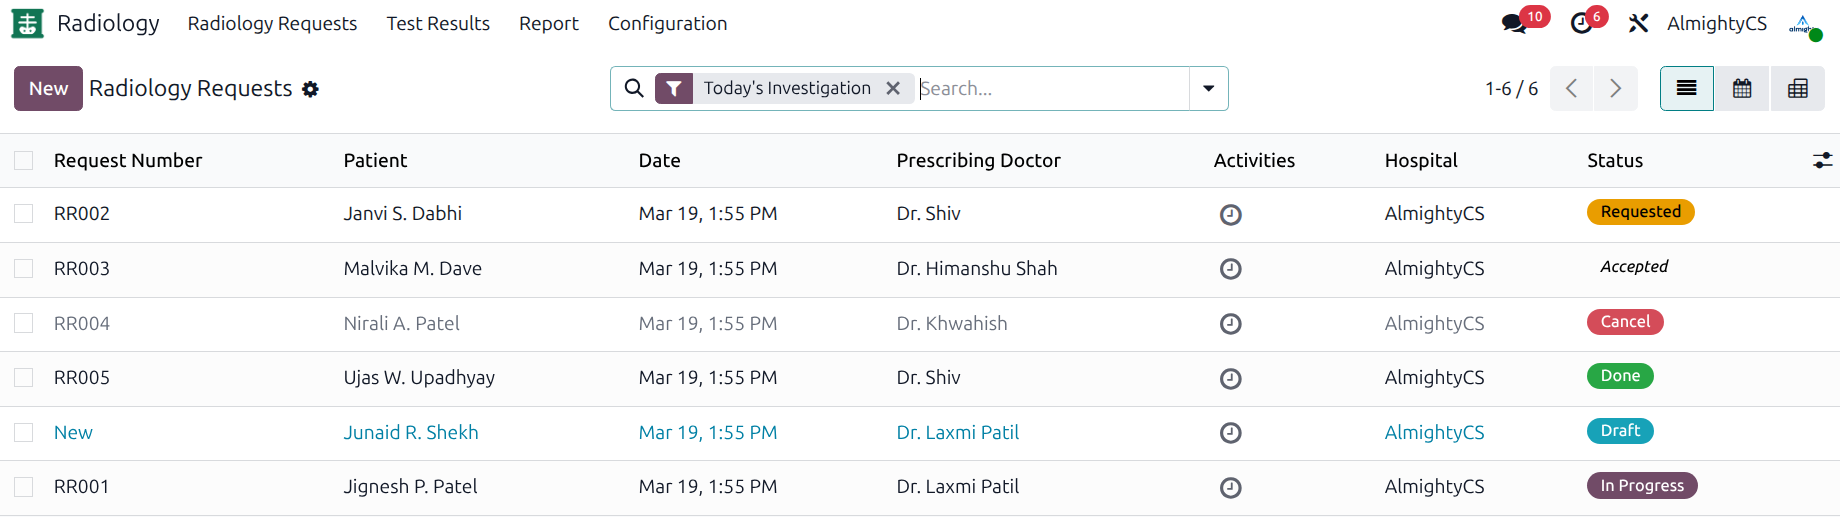Tick the checkbox for RR005
The width and height of the screenshot is (1840, 517).
pyautogui.click(x=24, y=377)
